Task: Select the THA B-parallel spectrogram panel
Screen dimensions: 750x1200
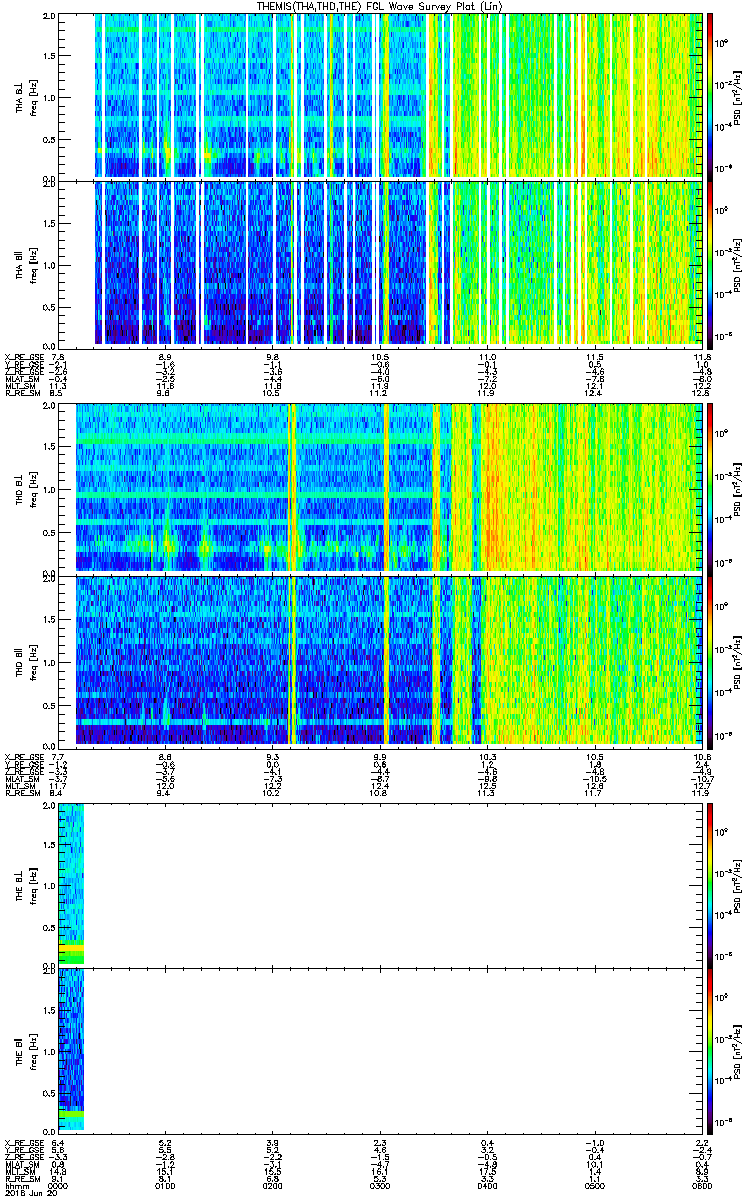Action: coord(381,263)
